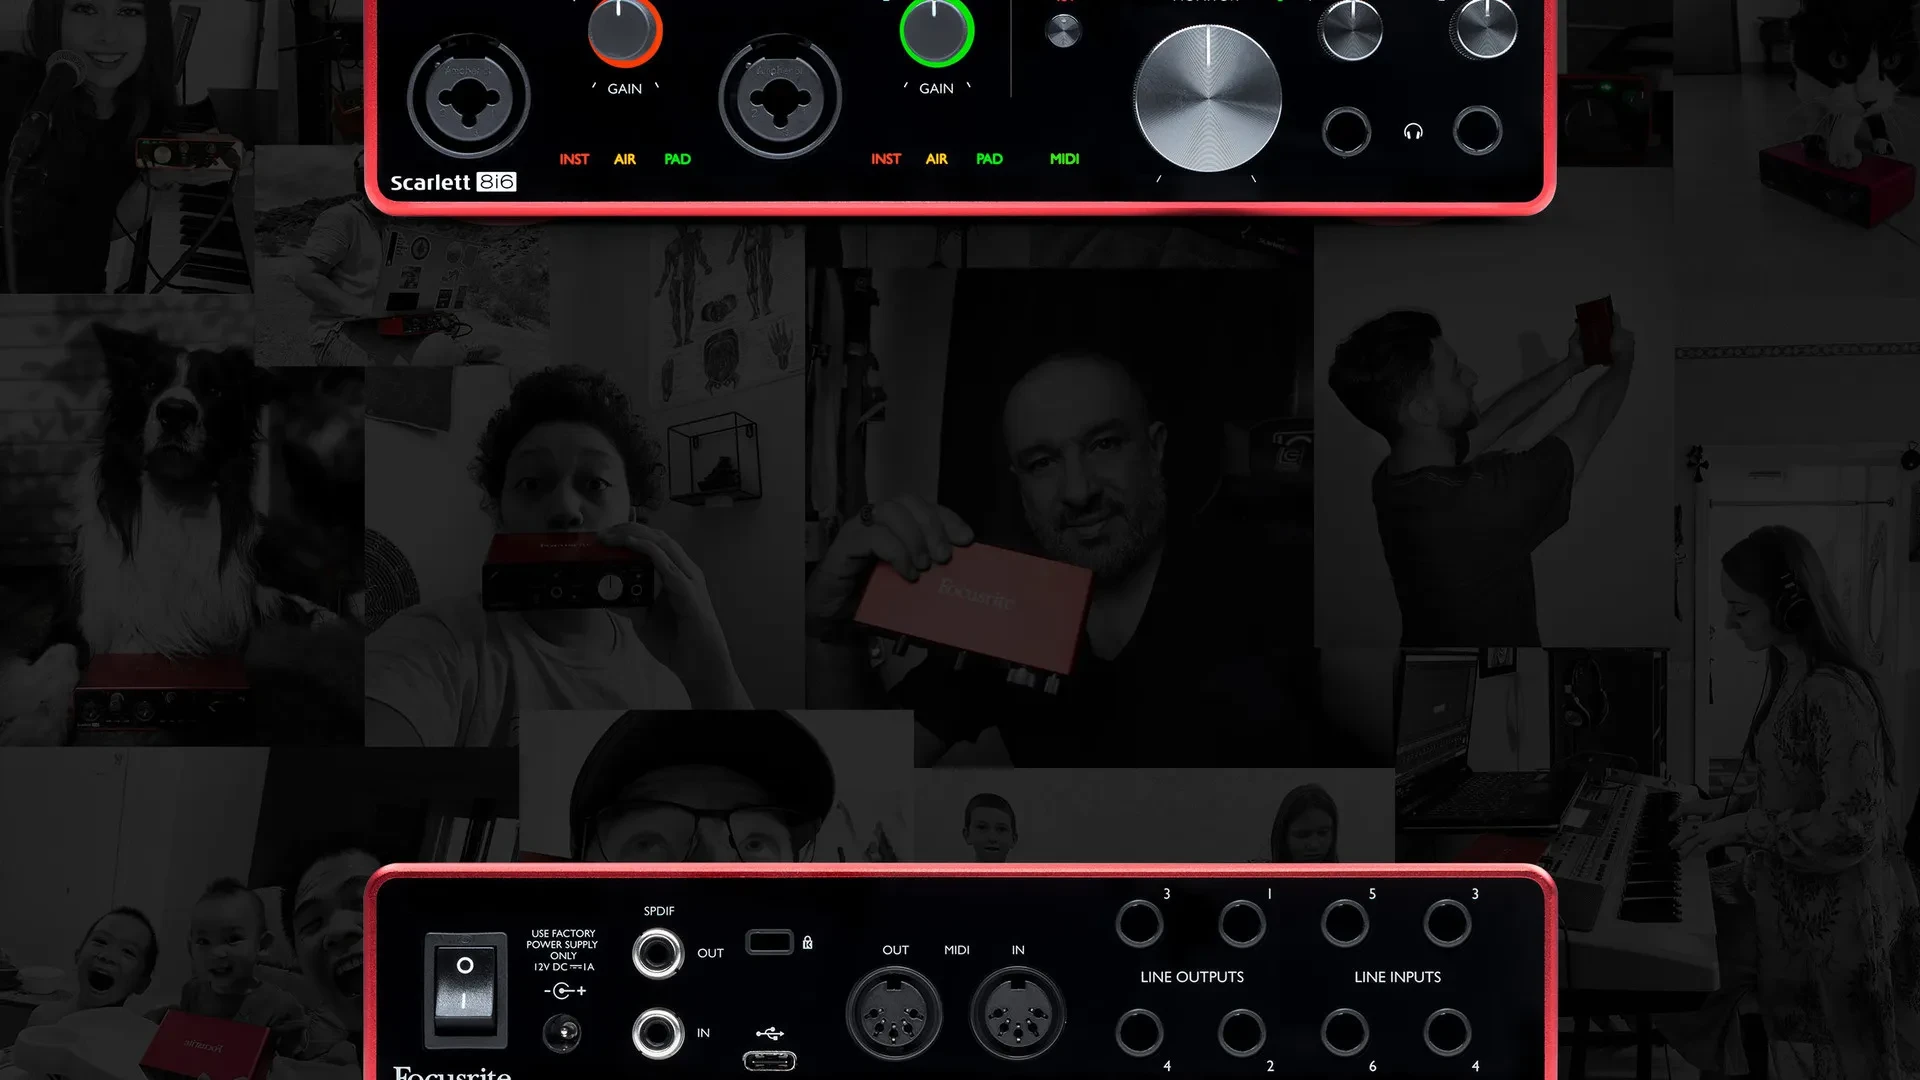Screen dimensions: 1920x1080
Task: Toggle the second channel AIR indicator
Action: coord(937,159)
